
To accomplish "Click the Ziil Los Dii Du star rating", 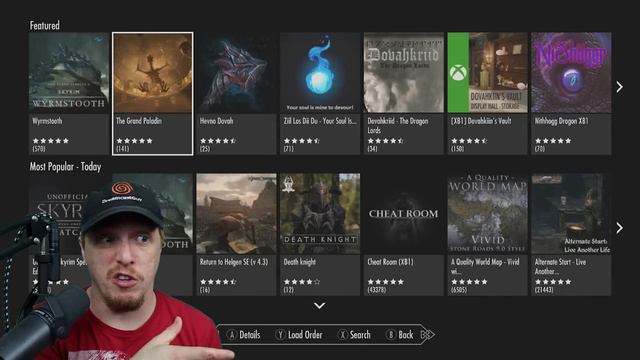I will (x=302, y=141).
